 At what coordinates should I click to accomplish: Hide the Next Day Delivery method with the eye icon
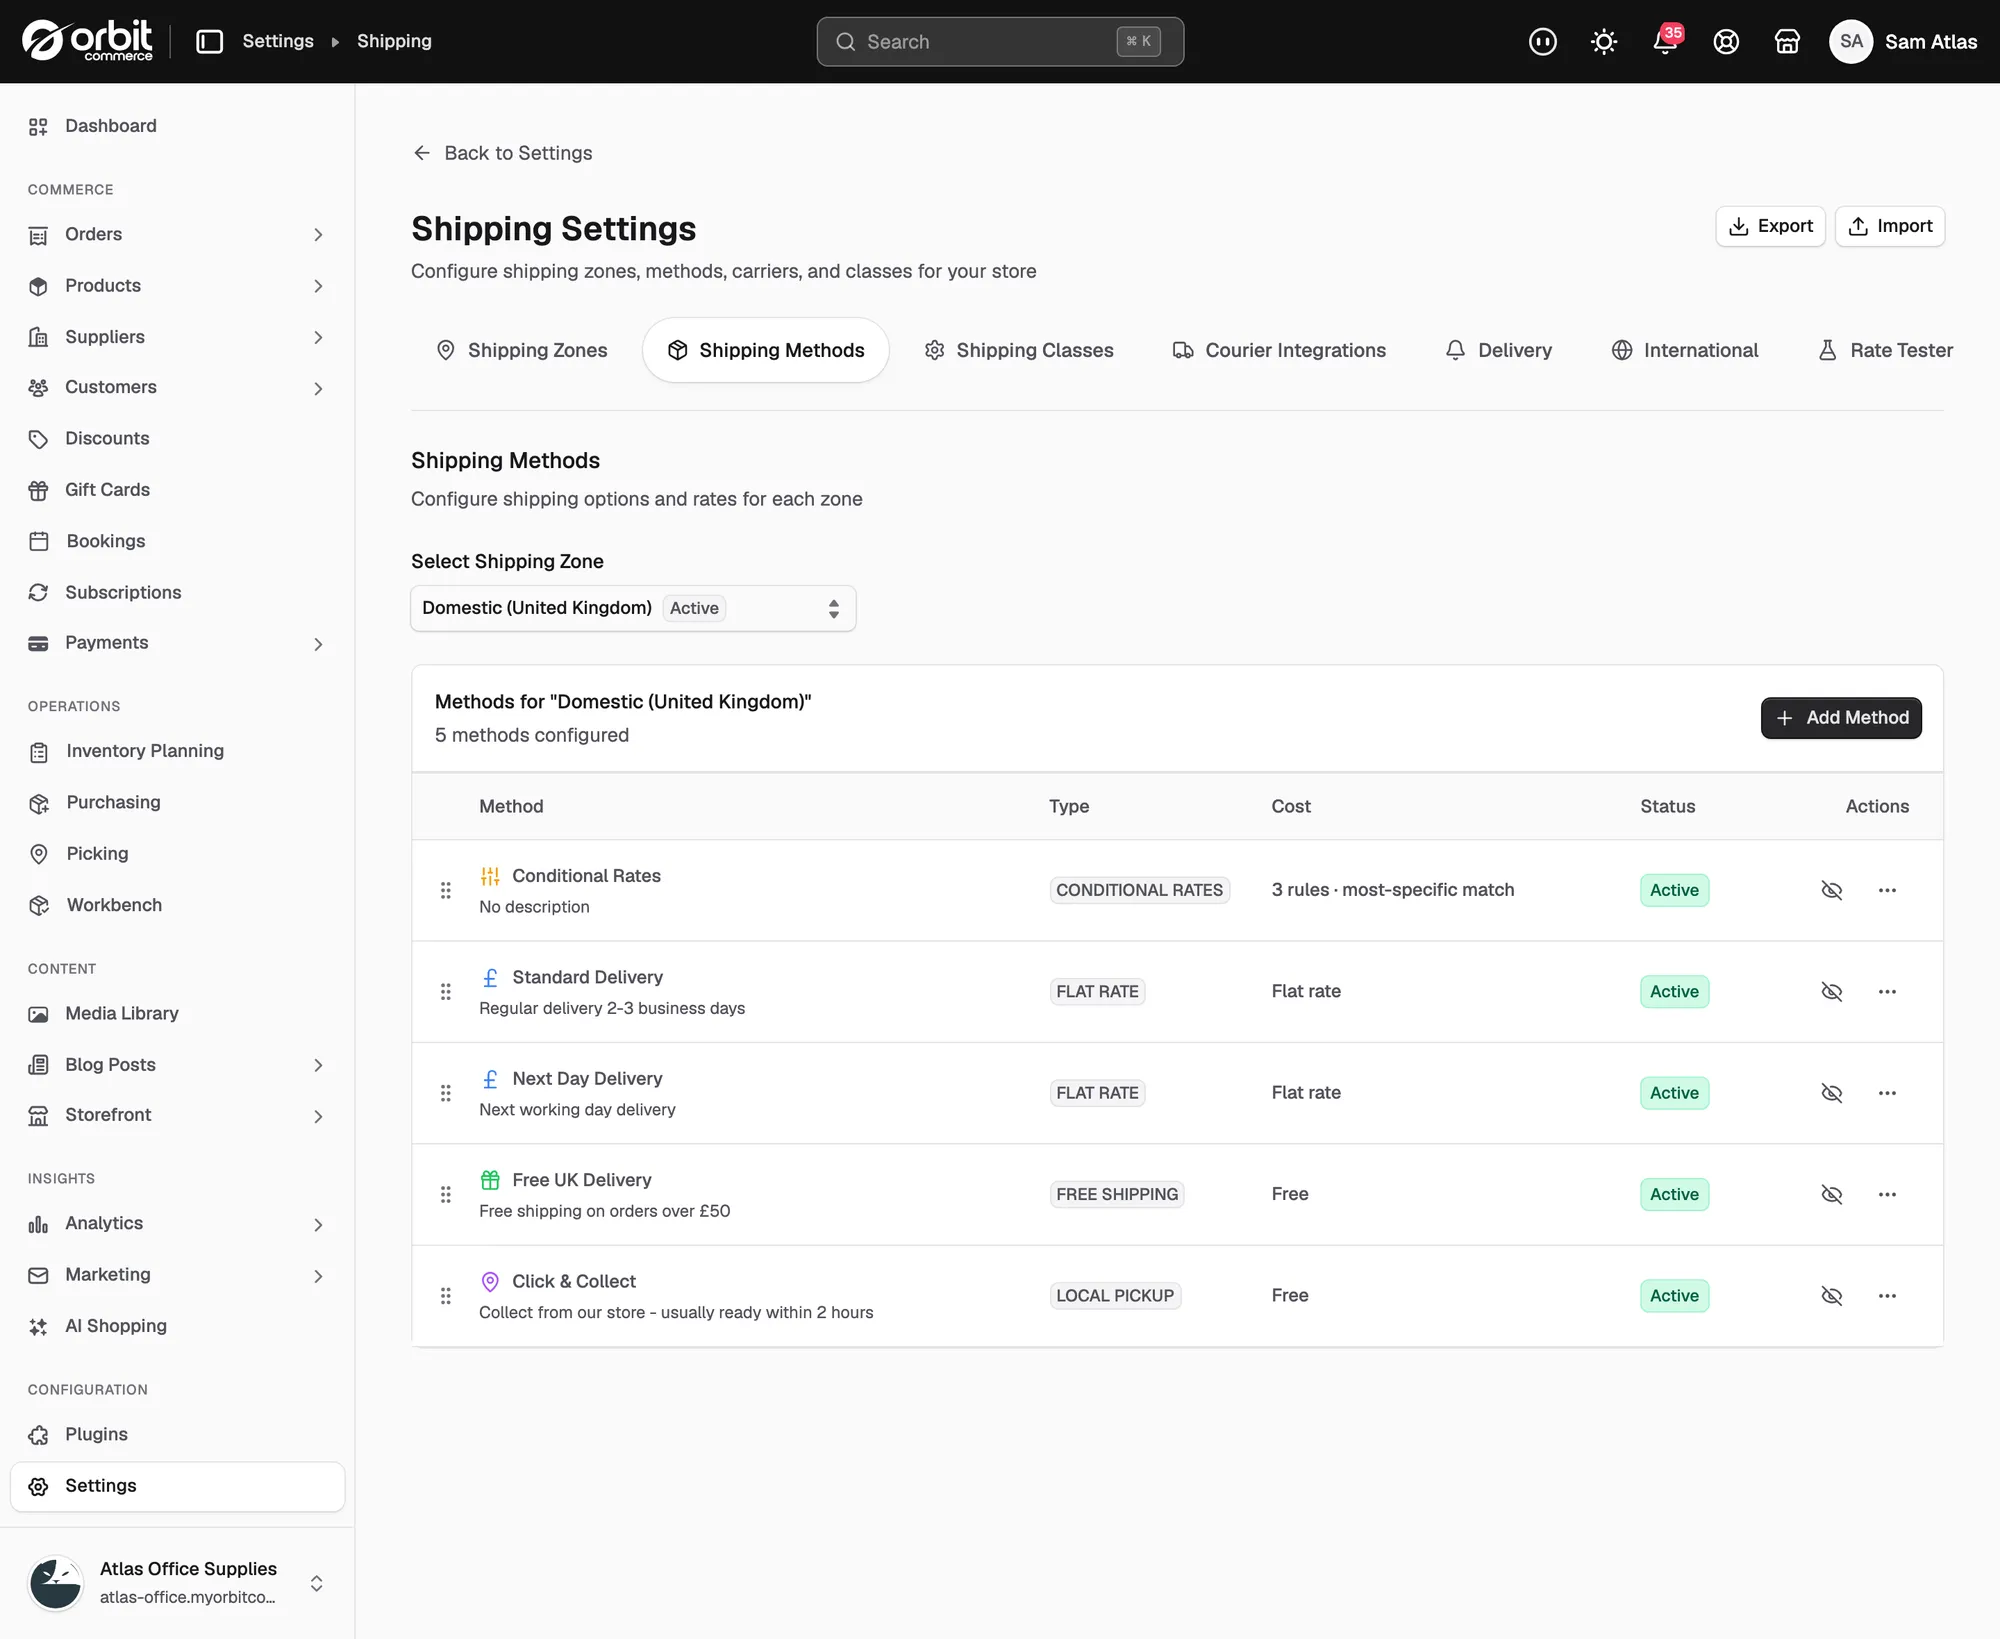pos(1832,1093)
